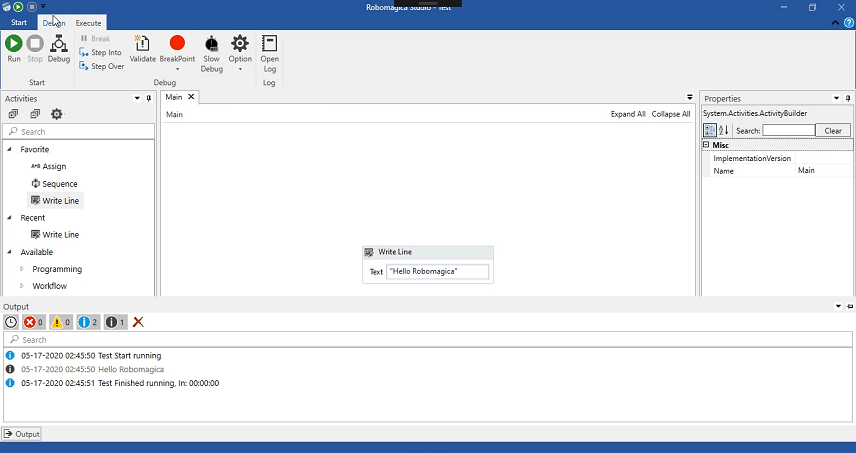This screenshot has width=856, height=453.
Task: Open quick access toolbar dropdown arrow
Action: pyautogui.click(x=43, y=7)
